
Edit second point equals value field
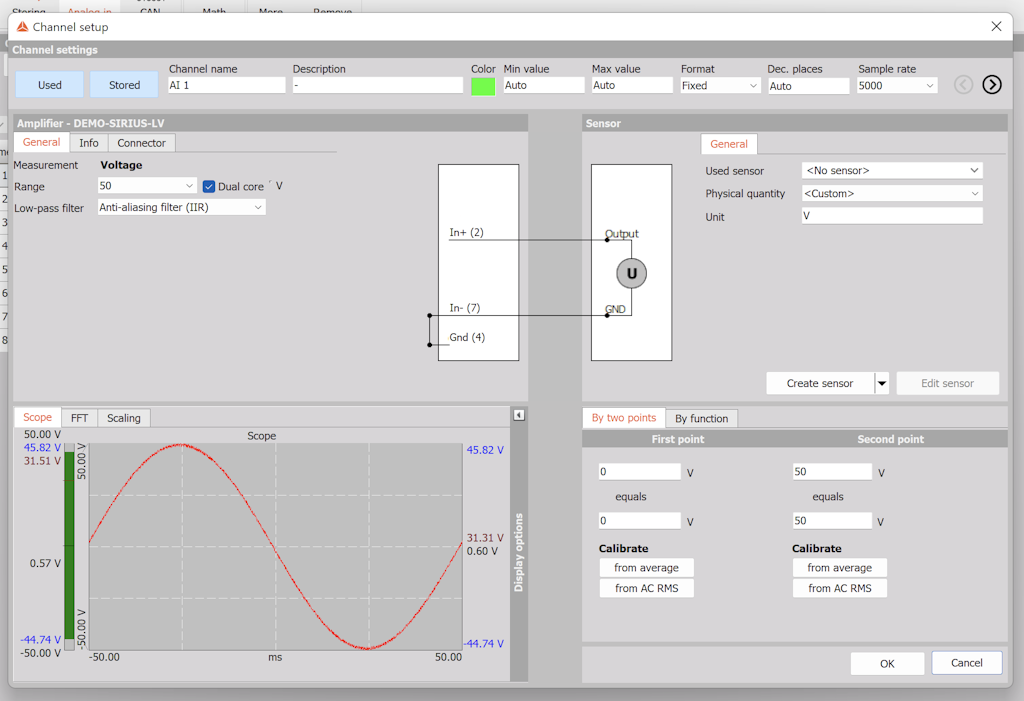coord(832,521)
